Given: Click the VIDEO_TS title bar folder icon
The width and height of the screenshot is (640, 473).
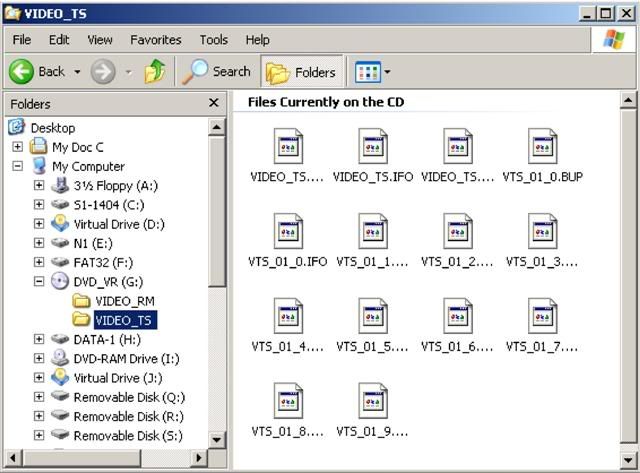Looking at the screenshot, I should [x=12, y=13].
